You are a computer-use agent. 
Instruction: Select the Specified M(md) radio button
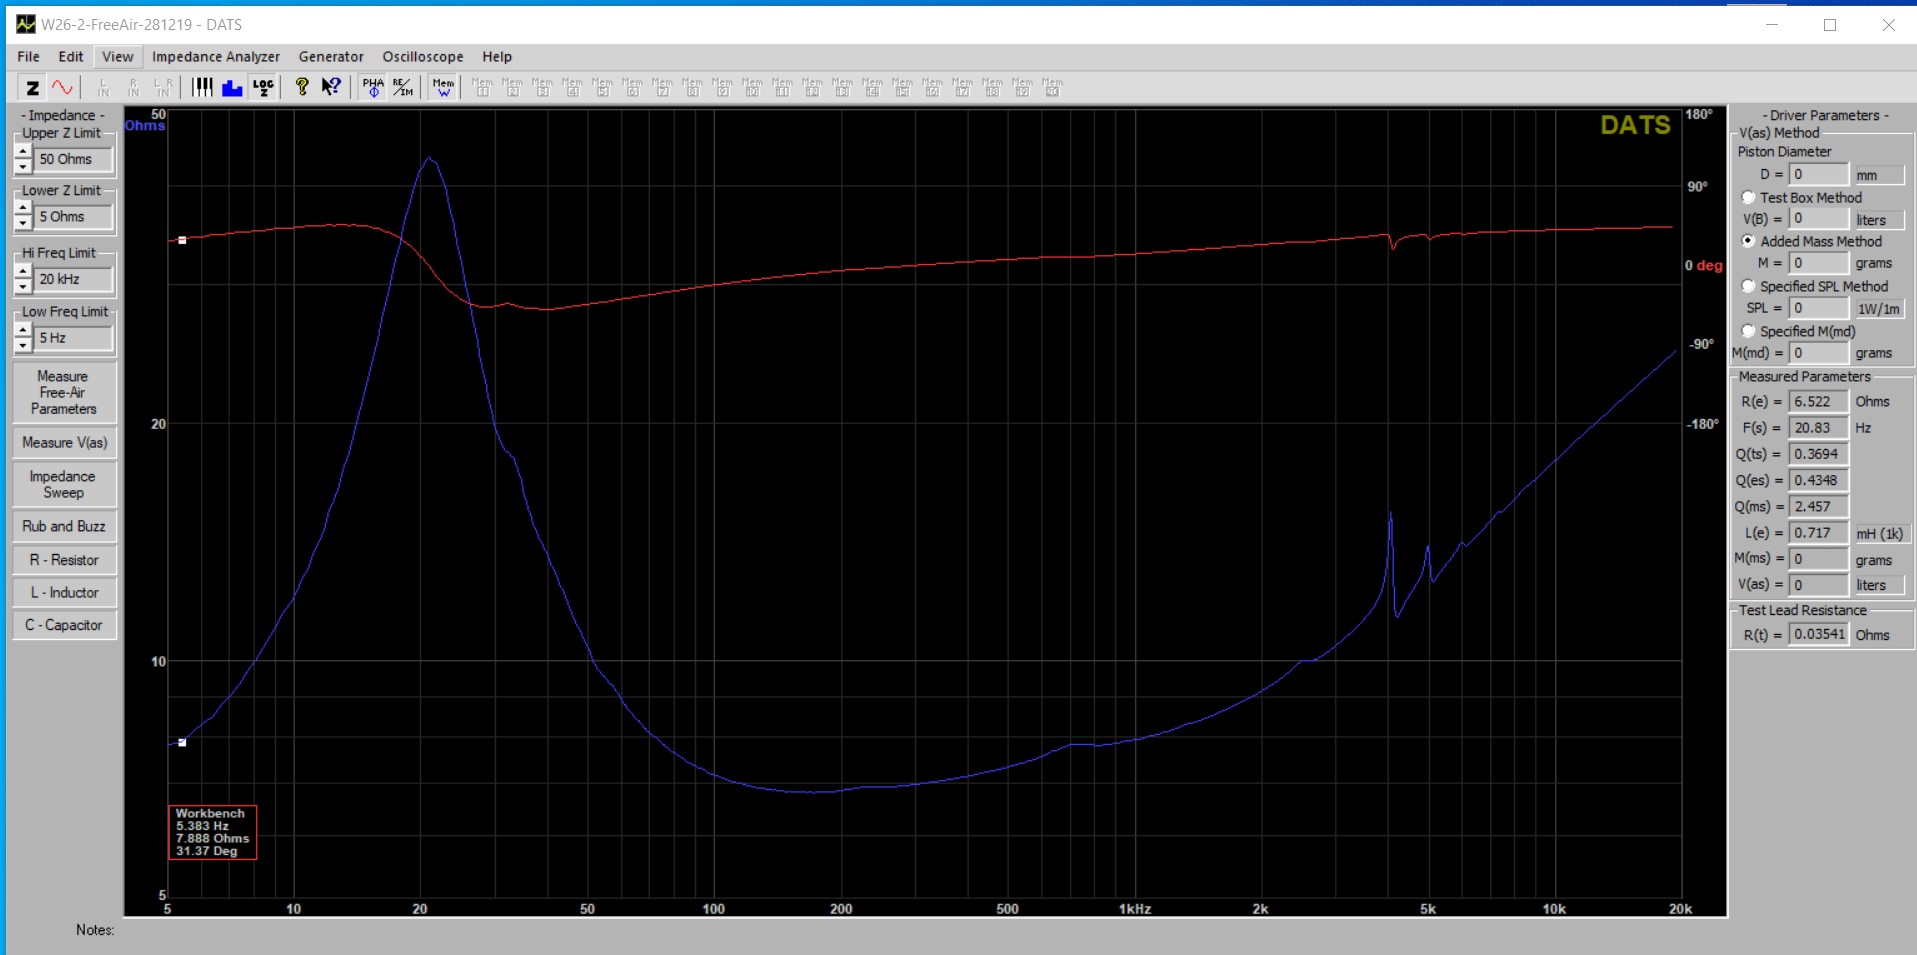point(1748,331)
